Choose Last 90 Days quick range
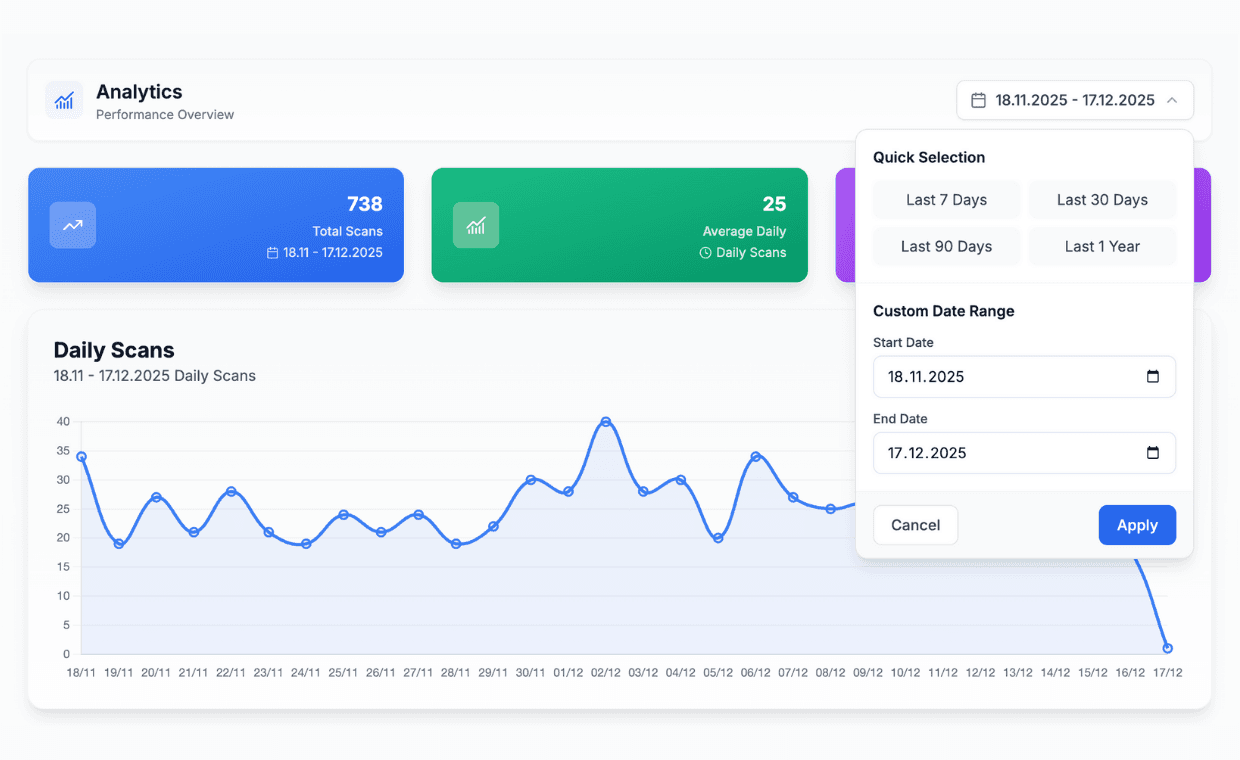This screenshot has width=1240, height=760. coord(946,246)
